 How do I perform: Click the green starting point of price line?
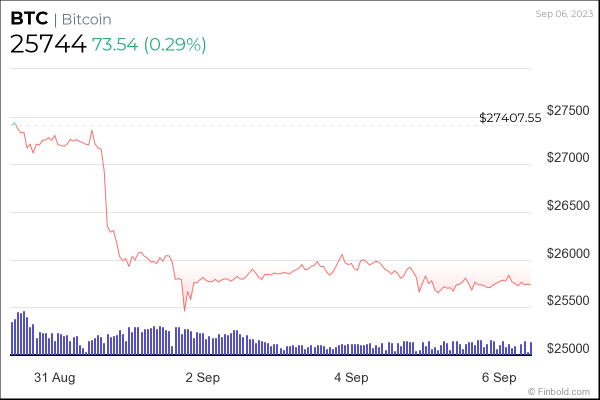[x=13, y=124]
